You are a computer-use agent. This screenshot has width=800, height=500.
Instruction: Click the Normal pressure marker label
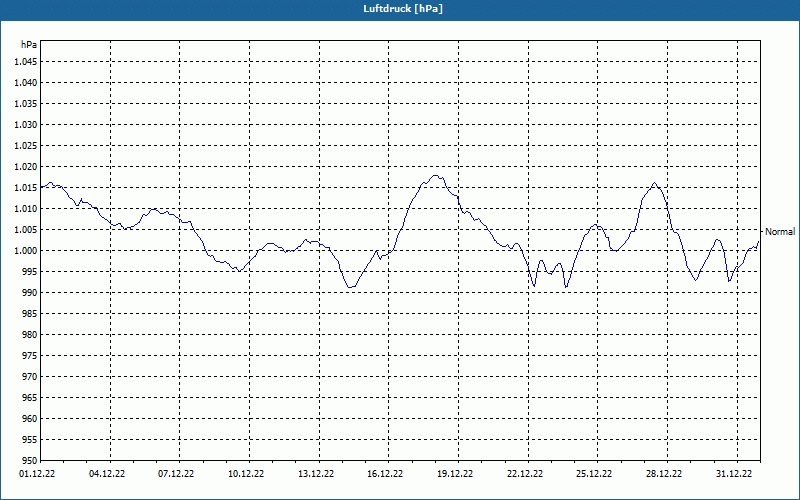click(x=780, y=232)
